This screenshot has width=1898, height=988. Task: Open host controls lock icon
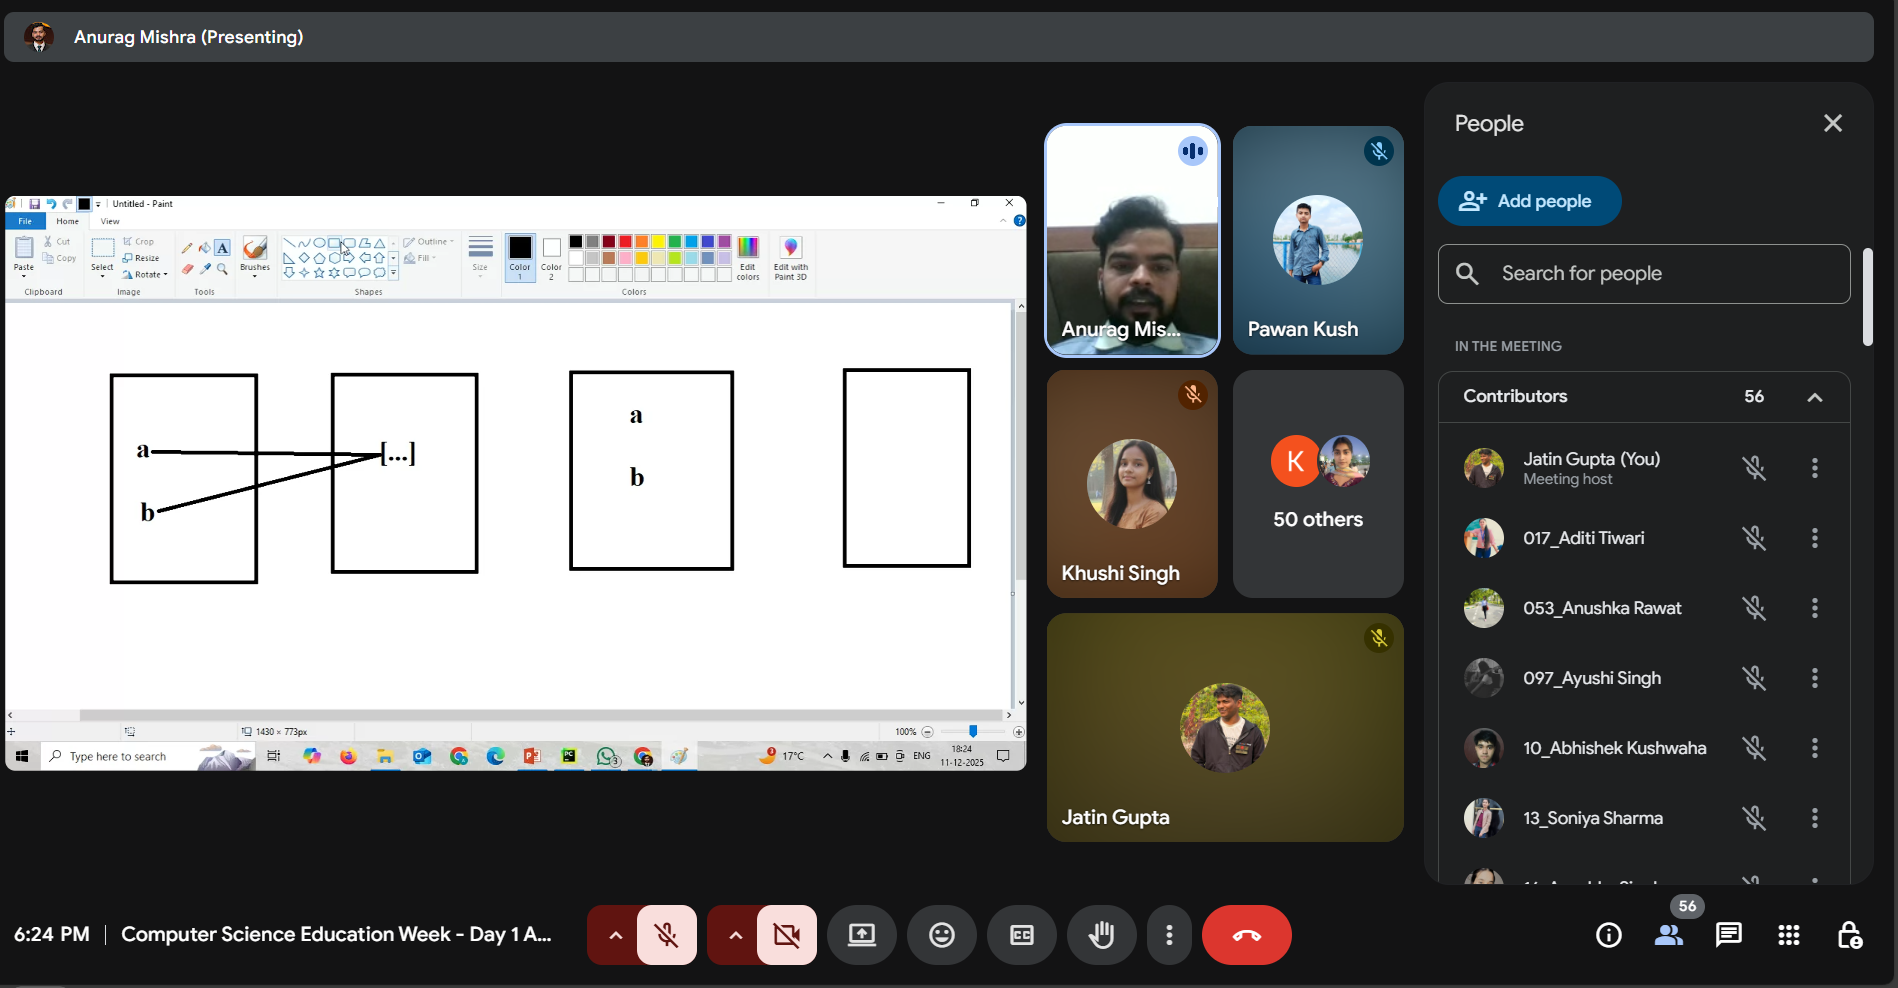coord(1849,935)
